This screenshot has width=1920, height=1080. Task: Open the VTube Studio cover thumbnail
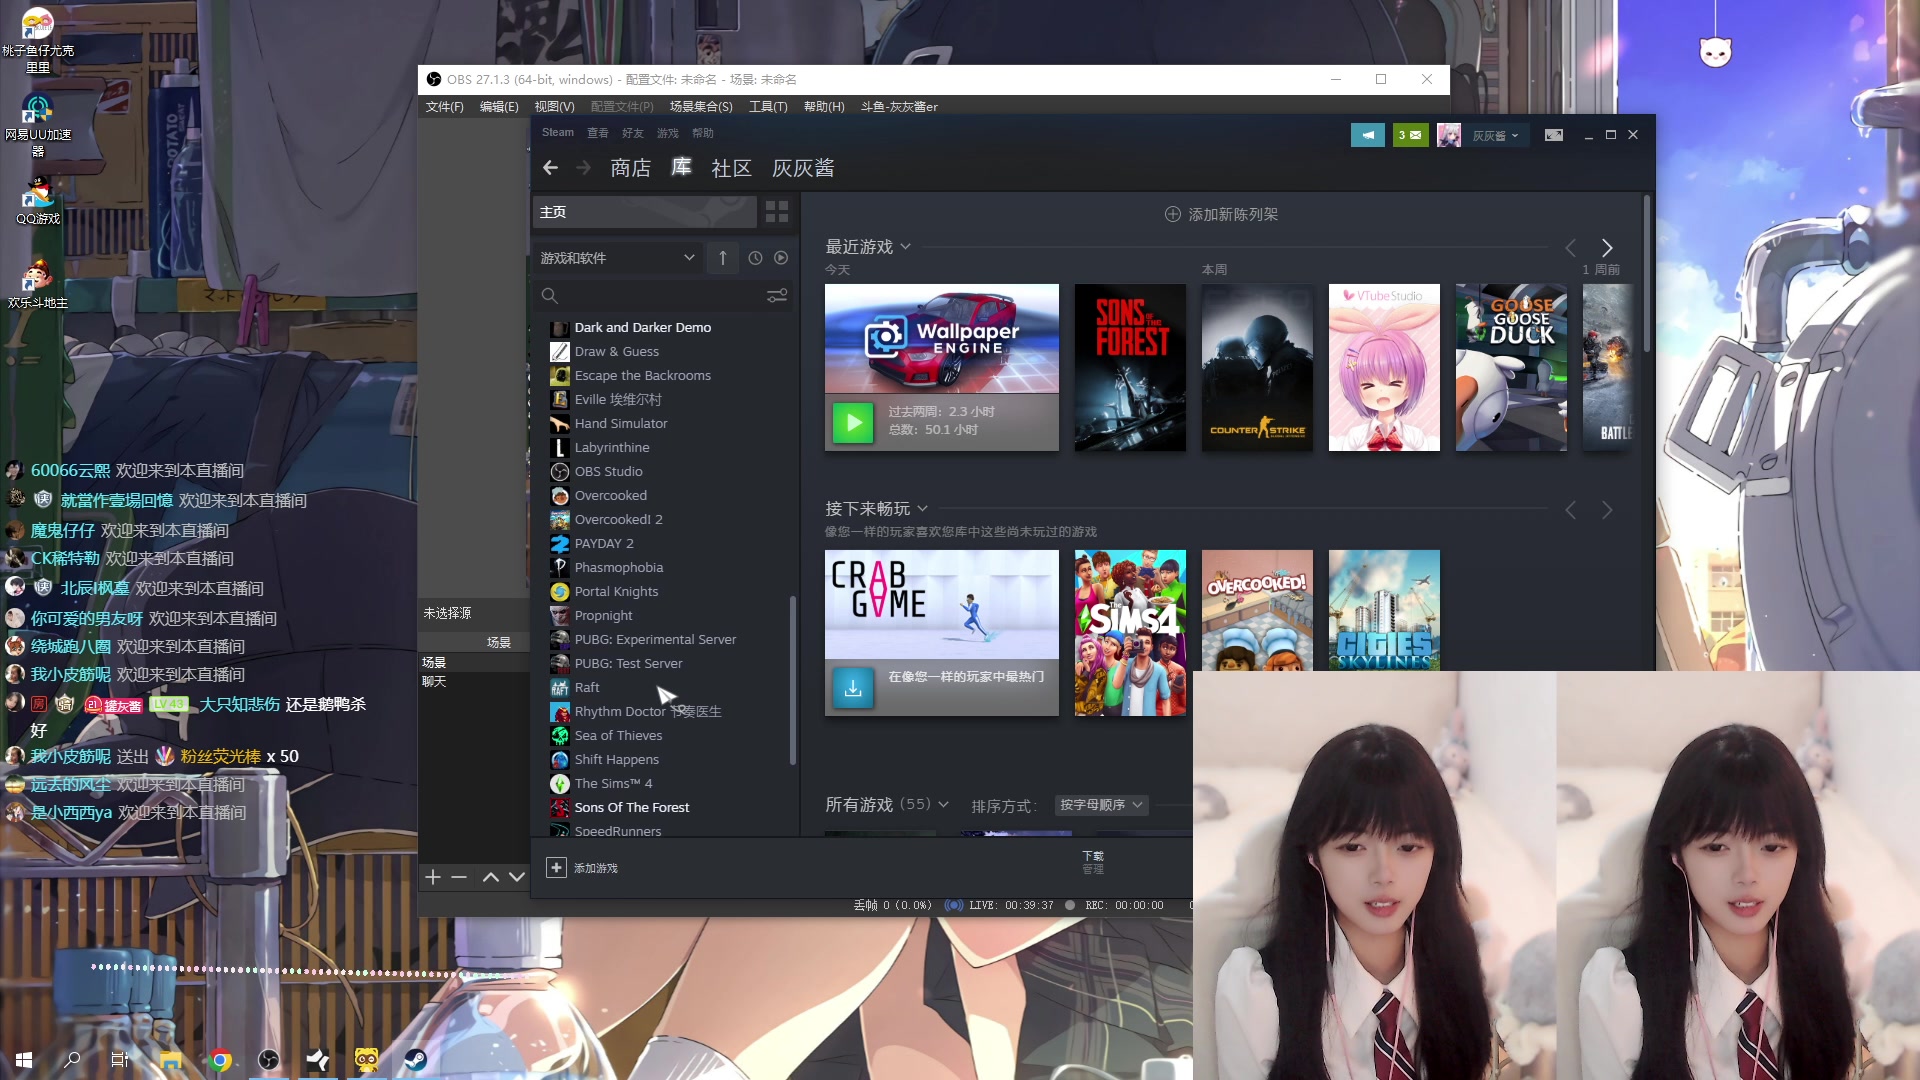1384,367
